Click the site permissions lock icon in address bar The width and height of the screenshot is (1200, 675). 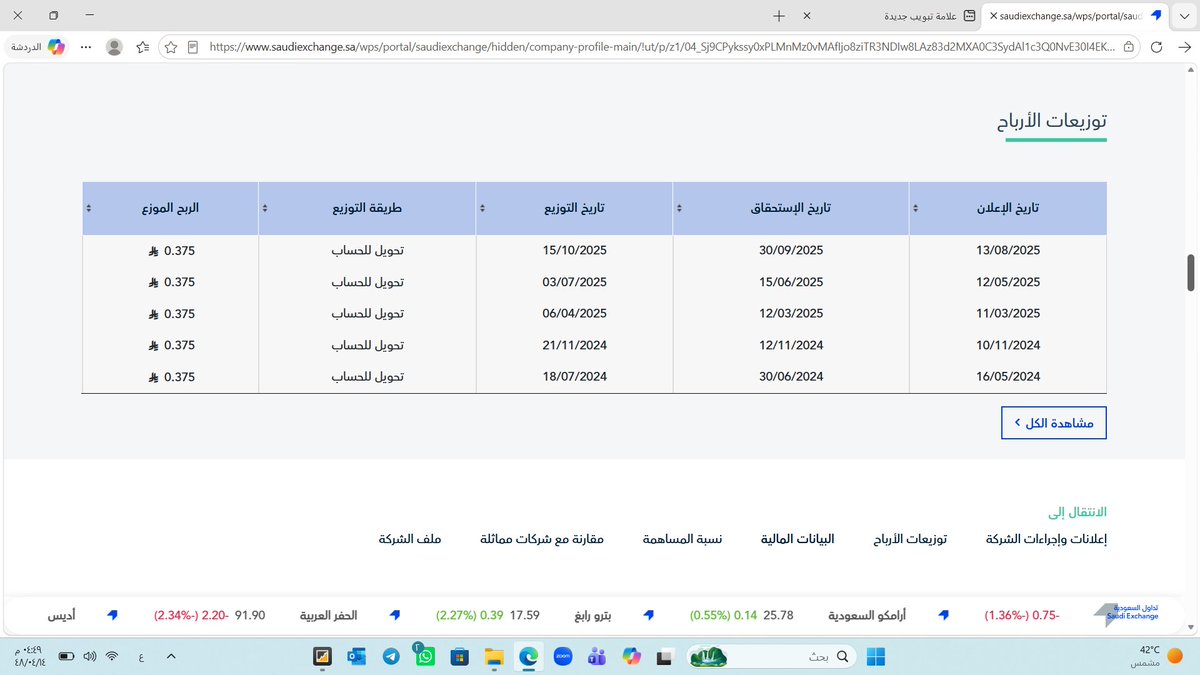pyautogui.click(x=1129, y=46)
